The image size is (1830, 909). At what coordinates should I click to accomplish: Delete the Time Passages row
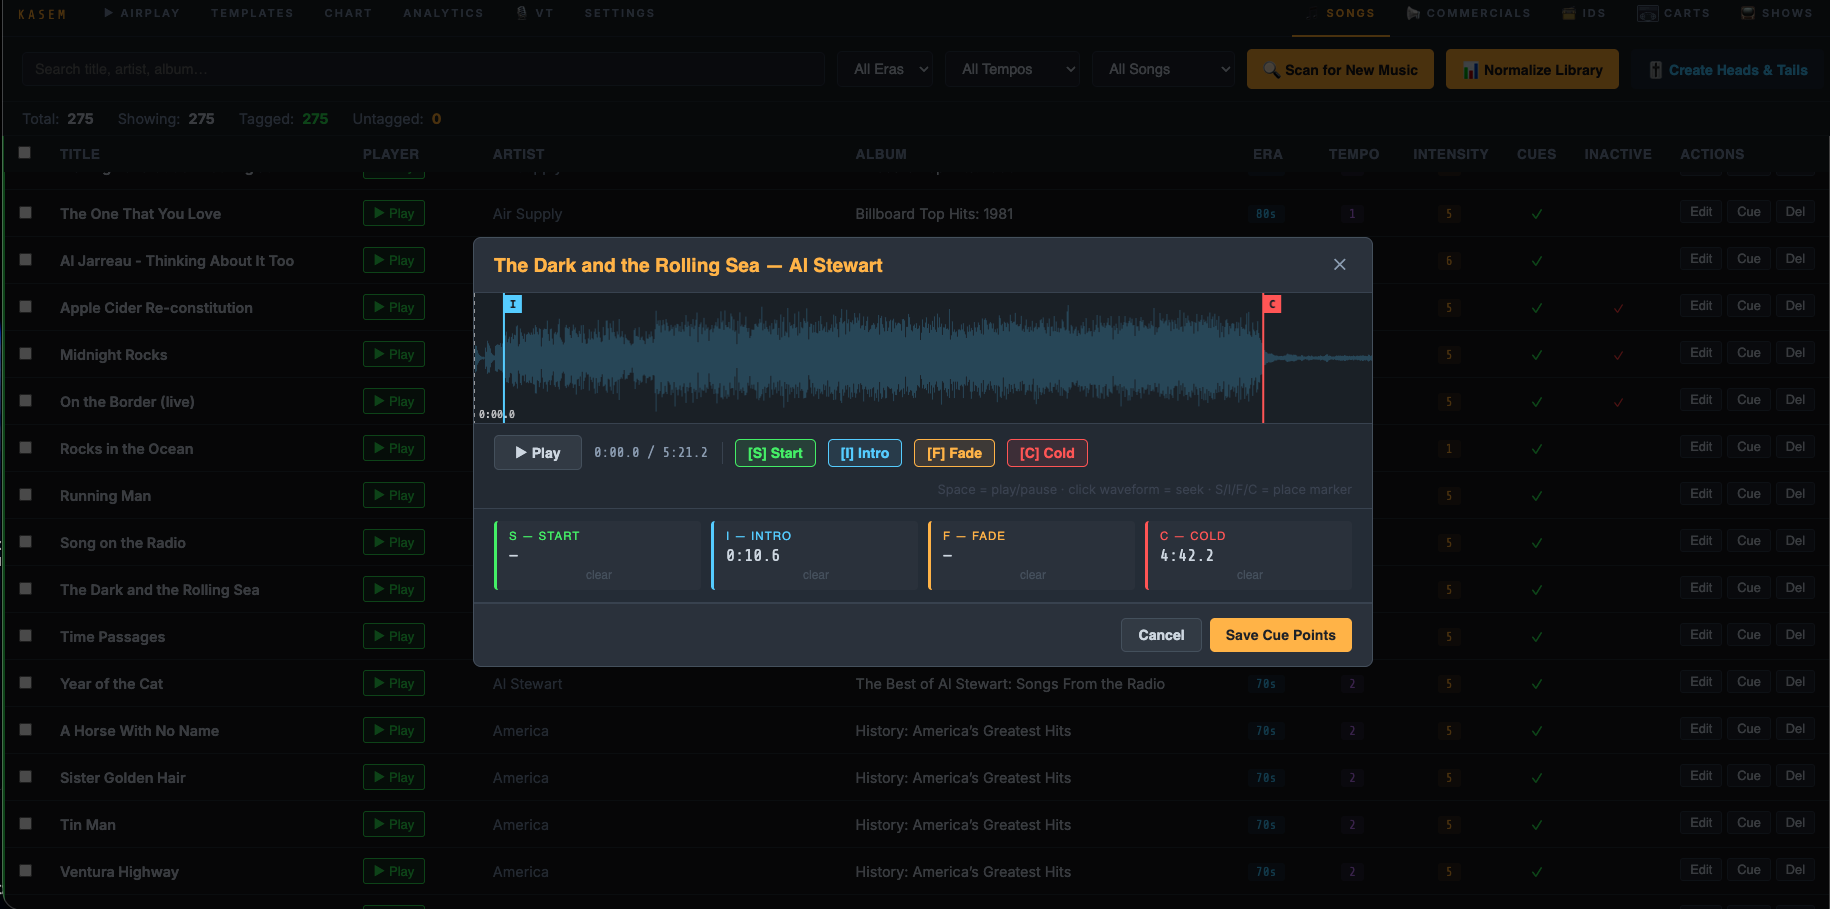(1796, 635)
